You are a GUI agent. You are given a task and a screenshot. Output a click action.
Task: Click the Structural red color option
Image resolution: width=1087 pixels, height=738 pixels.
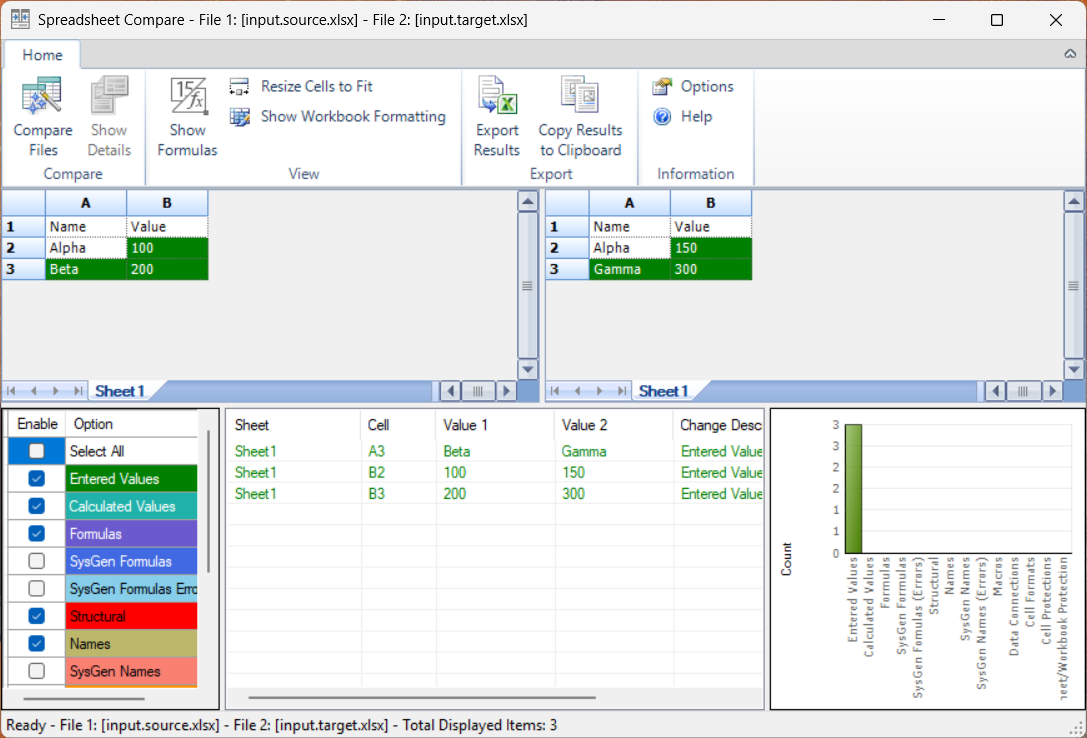point(131,616)
